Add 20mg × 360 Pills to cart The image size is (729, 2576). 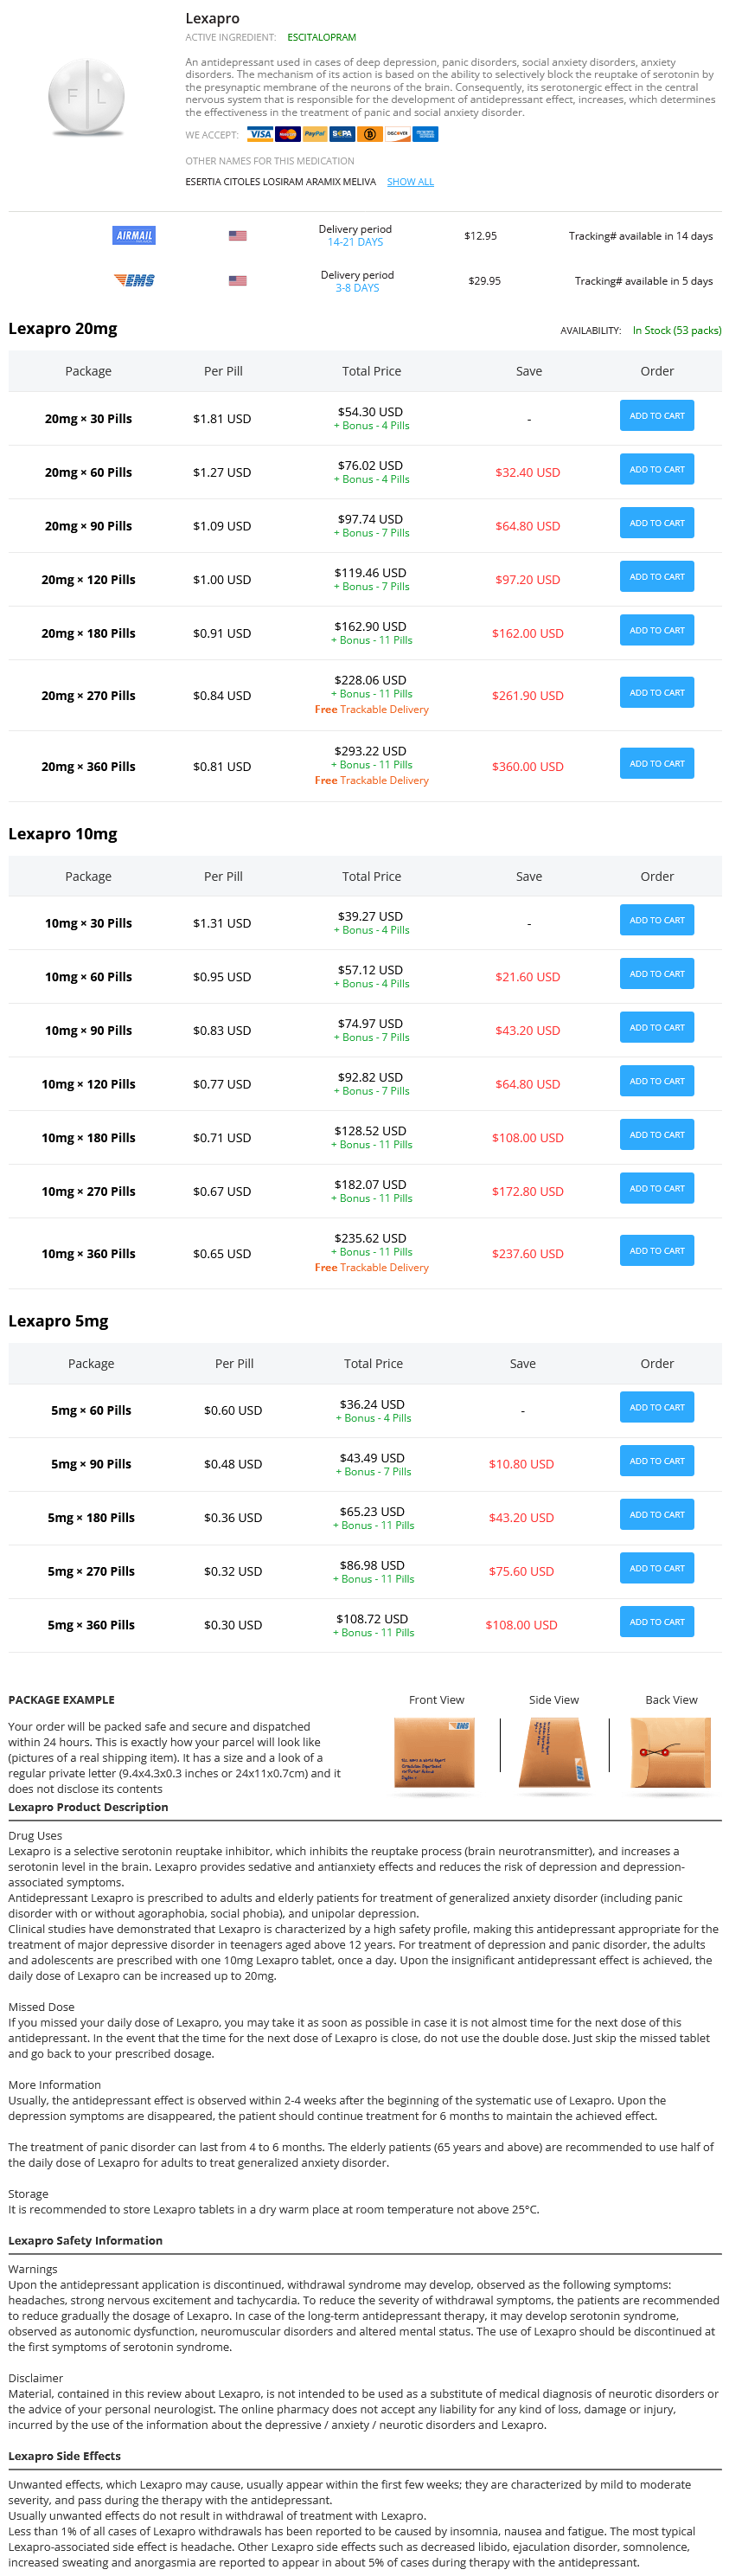pyautogui.click(x=656, y=764)
